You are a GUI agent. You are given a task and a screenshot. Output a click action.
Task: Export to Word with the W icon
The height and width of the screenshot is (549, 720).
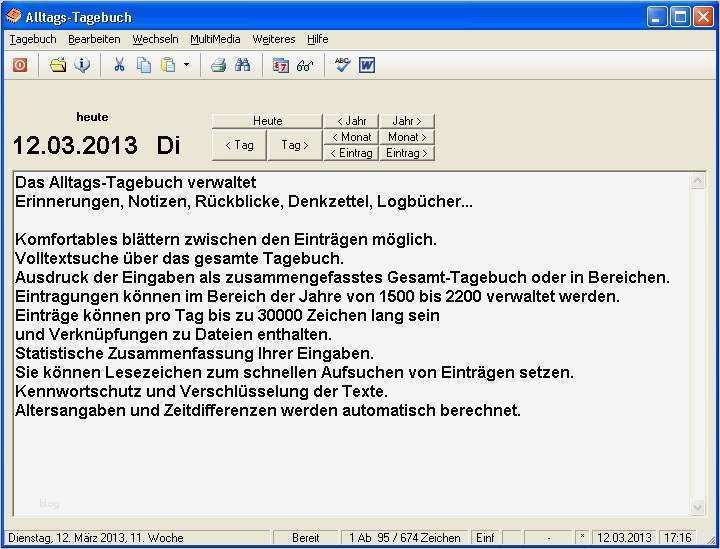coord(367,65)
